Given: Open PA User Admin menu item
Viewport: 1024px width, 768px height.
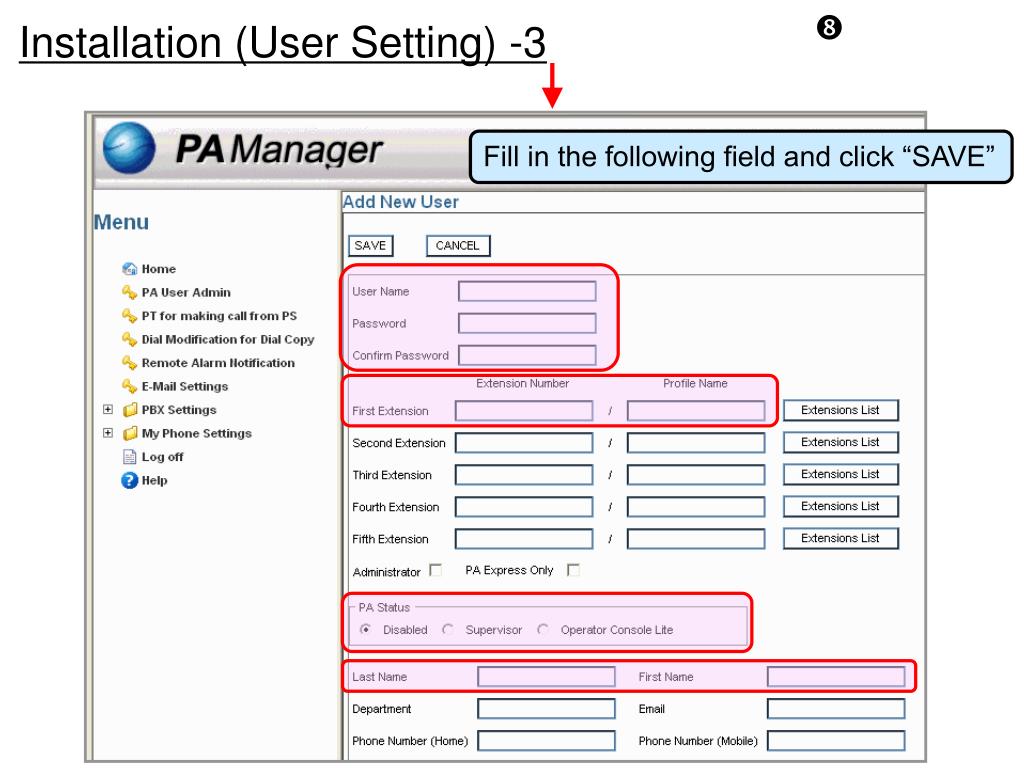Looking at the screenshot, I should pos(186,292).
